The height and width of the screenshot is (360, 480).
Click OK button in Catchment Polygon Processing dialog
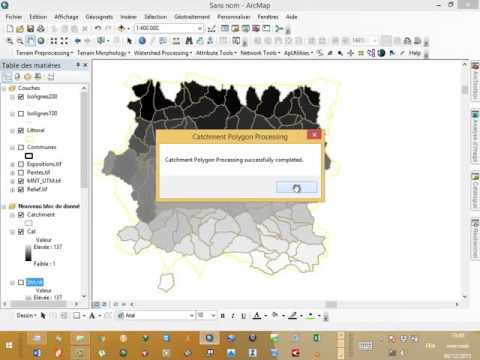coord(297,188)
